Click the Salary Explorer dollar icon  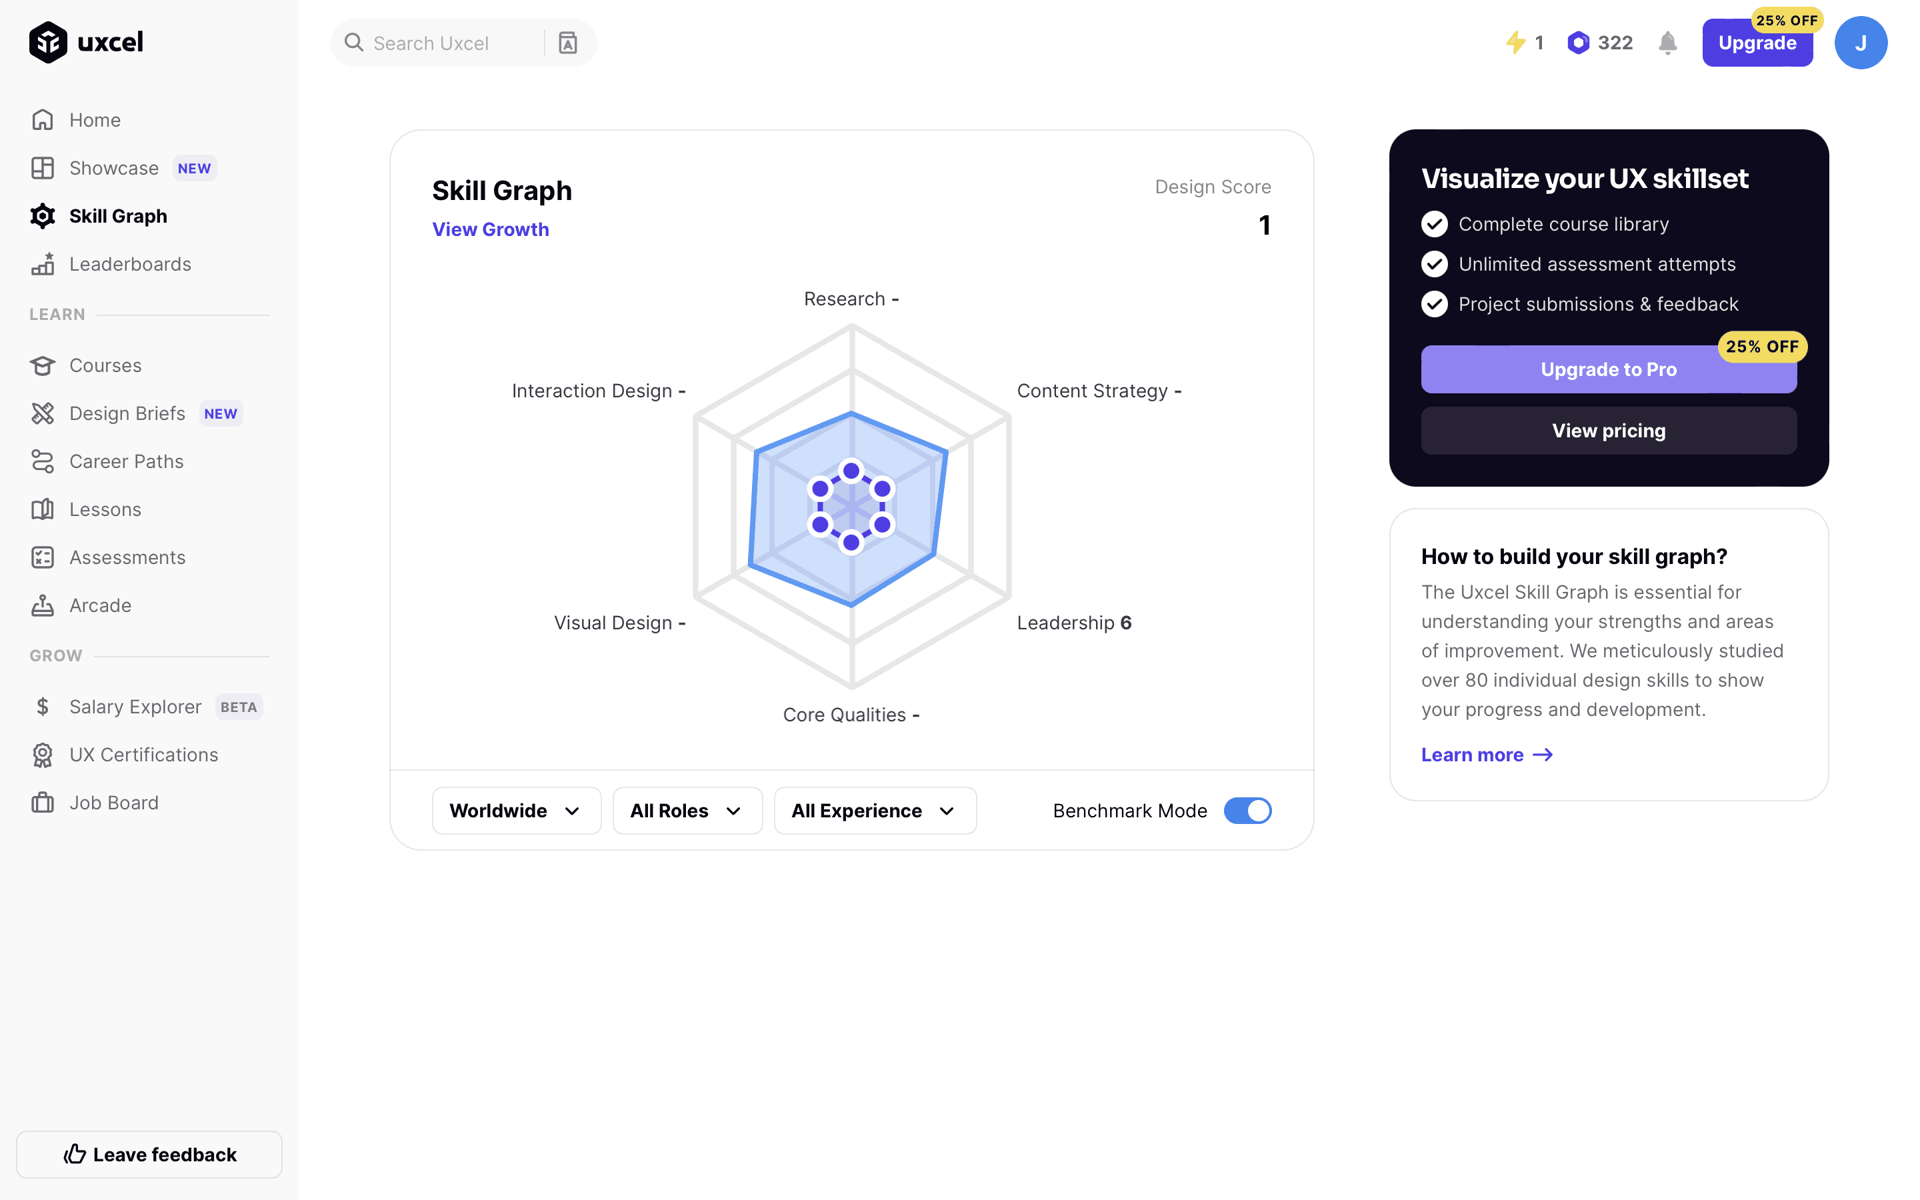(42, 707)
